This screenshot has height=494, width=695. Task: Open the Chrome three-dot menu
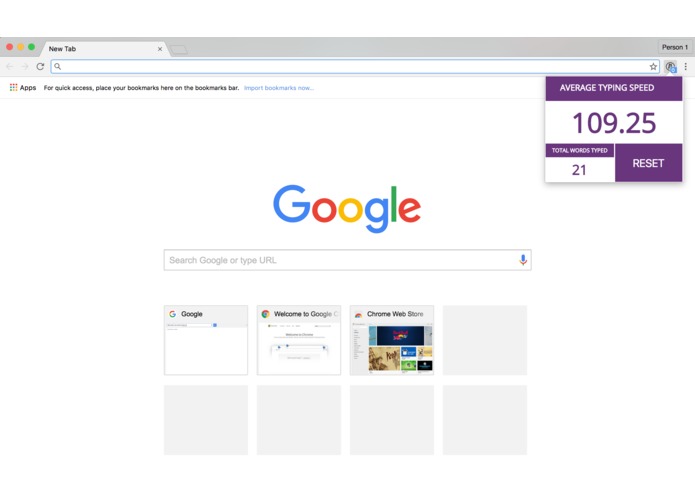(686, 66)
